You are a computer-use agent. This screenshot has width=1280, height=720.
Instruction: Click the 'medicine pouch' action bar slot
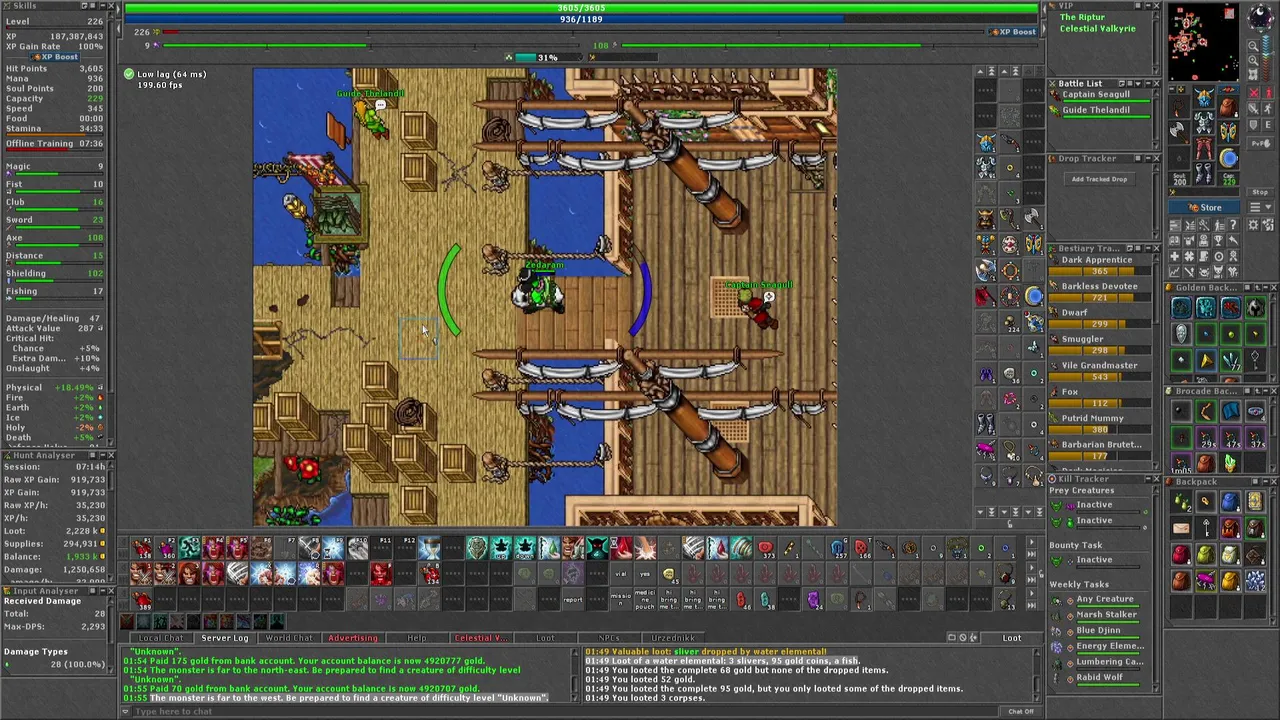644,599
